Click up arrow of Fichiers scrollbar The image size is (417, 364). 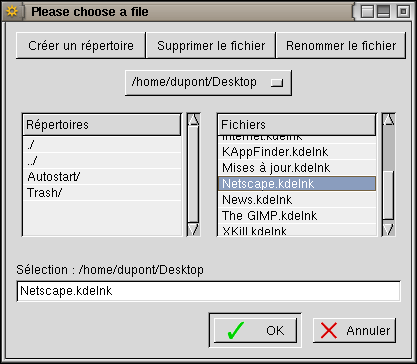[x=388, y=120]
